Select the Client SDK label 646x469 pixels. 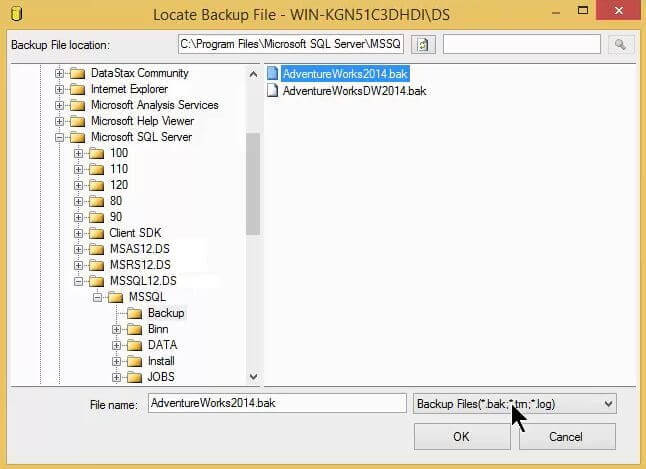tap(135, 233)
